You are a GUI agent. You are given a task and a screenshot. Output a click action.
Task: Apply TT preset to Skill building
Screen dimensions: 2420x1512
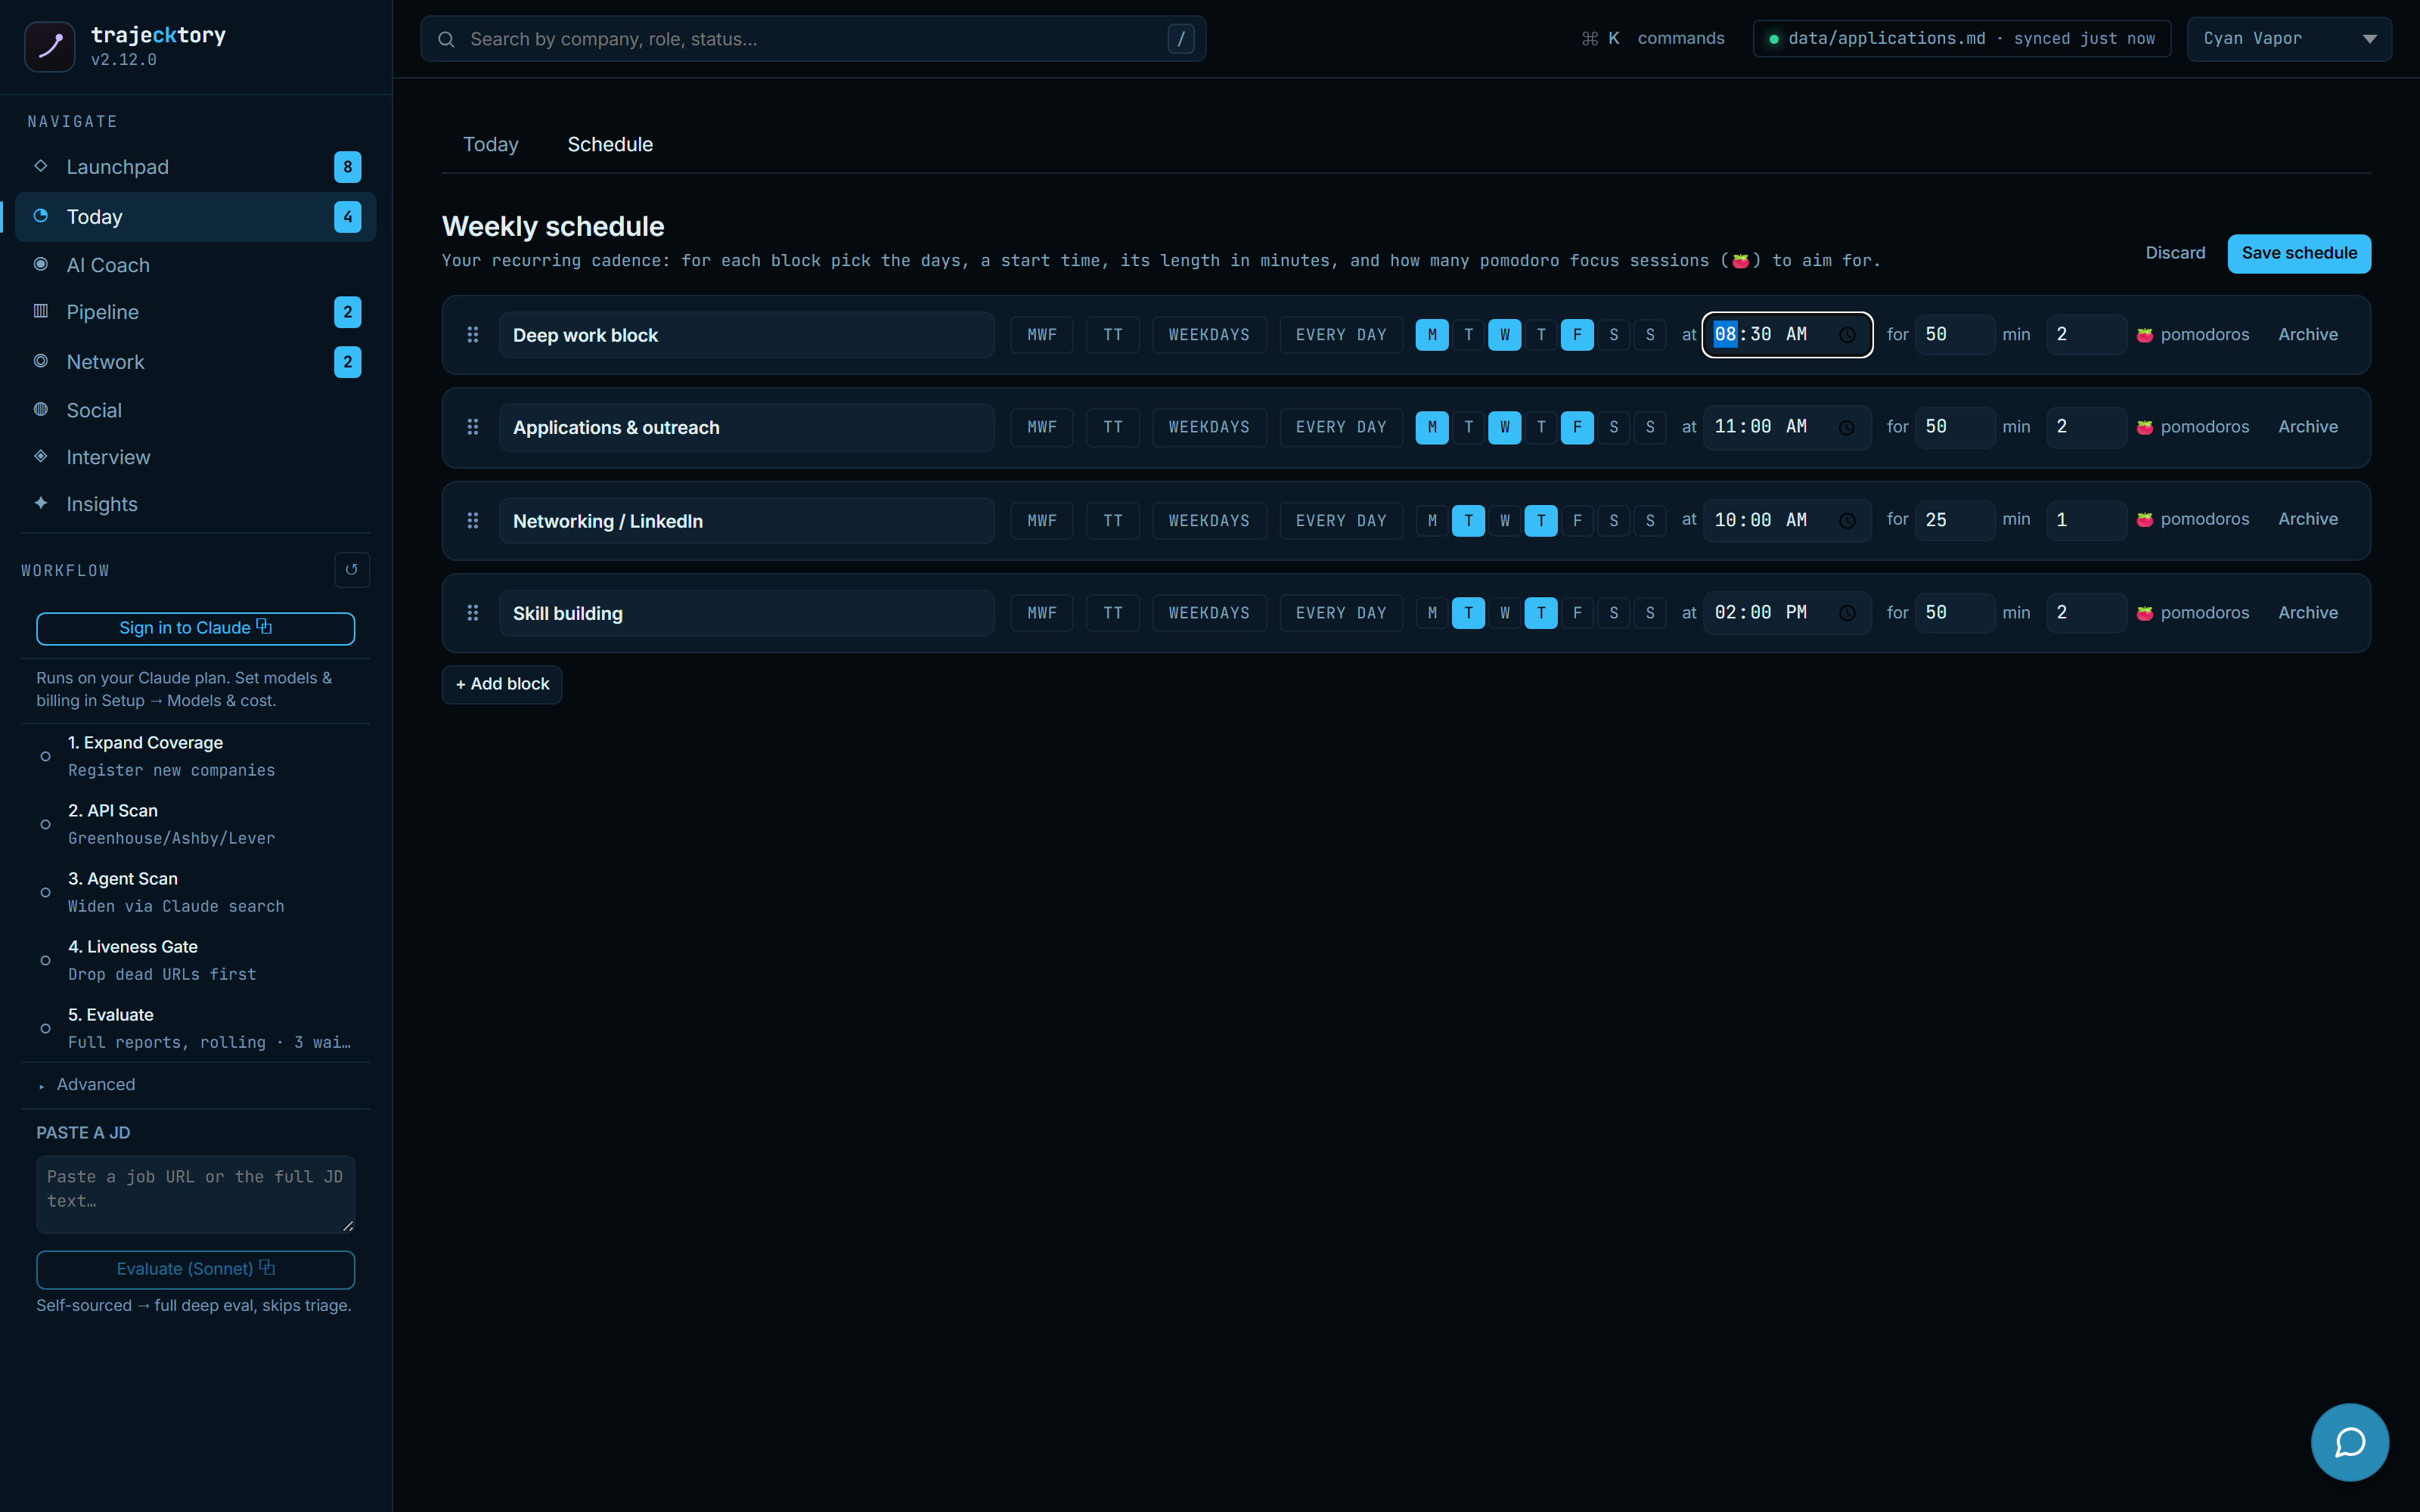click(x=1113, y=613)
